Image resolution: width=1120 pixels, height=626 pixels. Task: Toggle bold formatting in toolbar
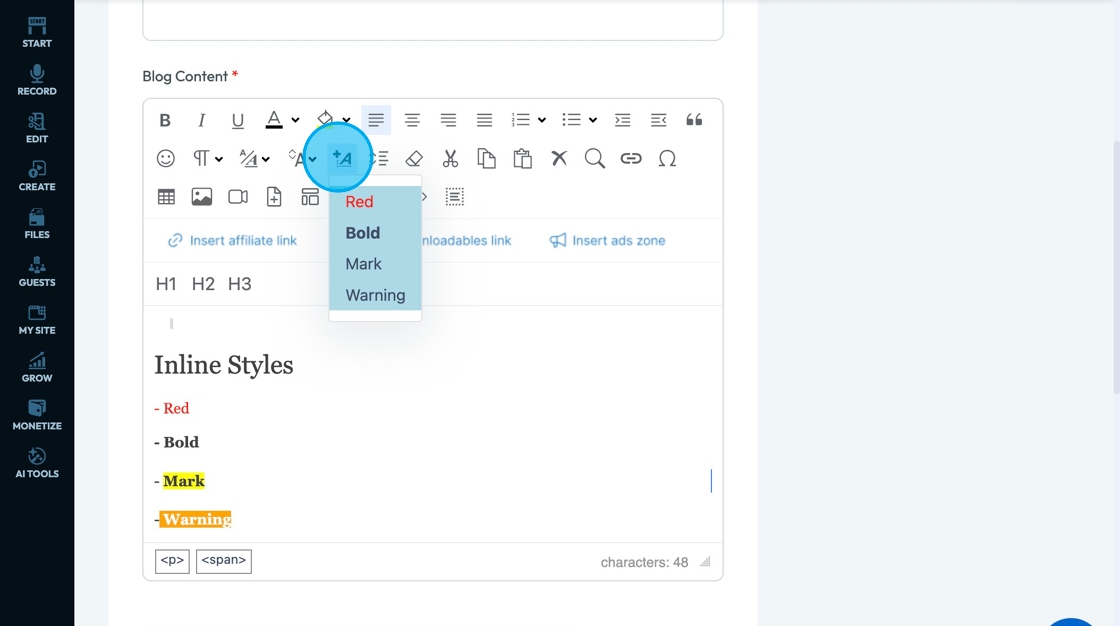tap(165, 120)
